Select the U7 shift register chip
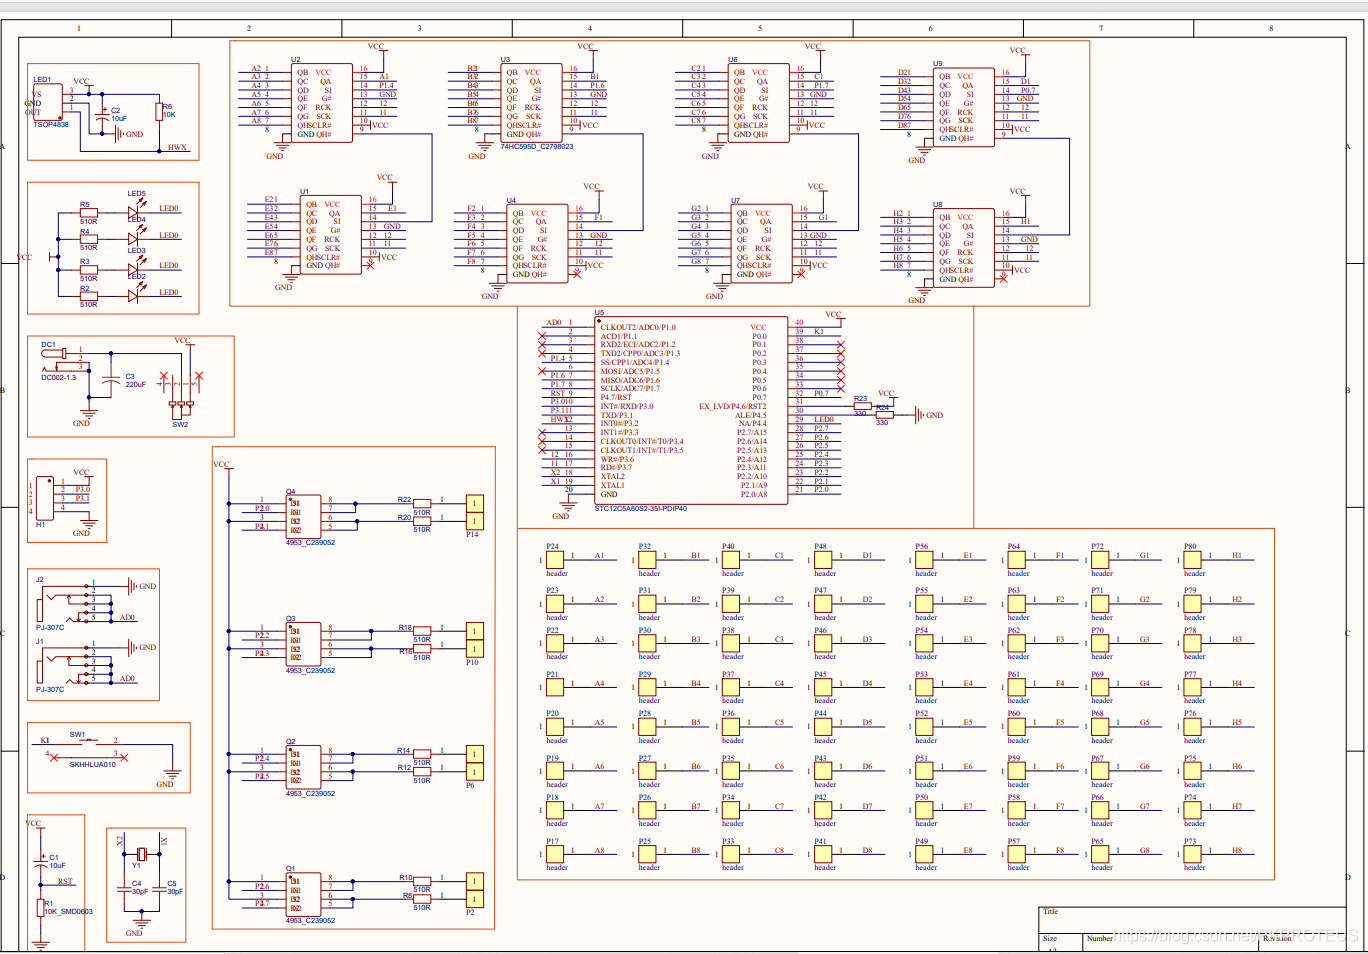The image size is (1368, 954). tap(761, 243)
